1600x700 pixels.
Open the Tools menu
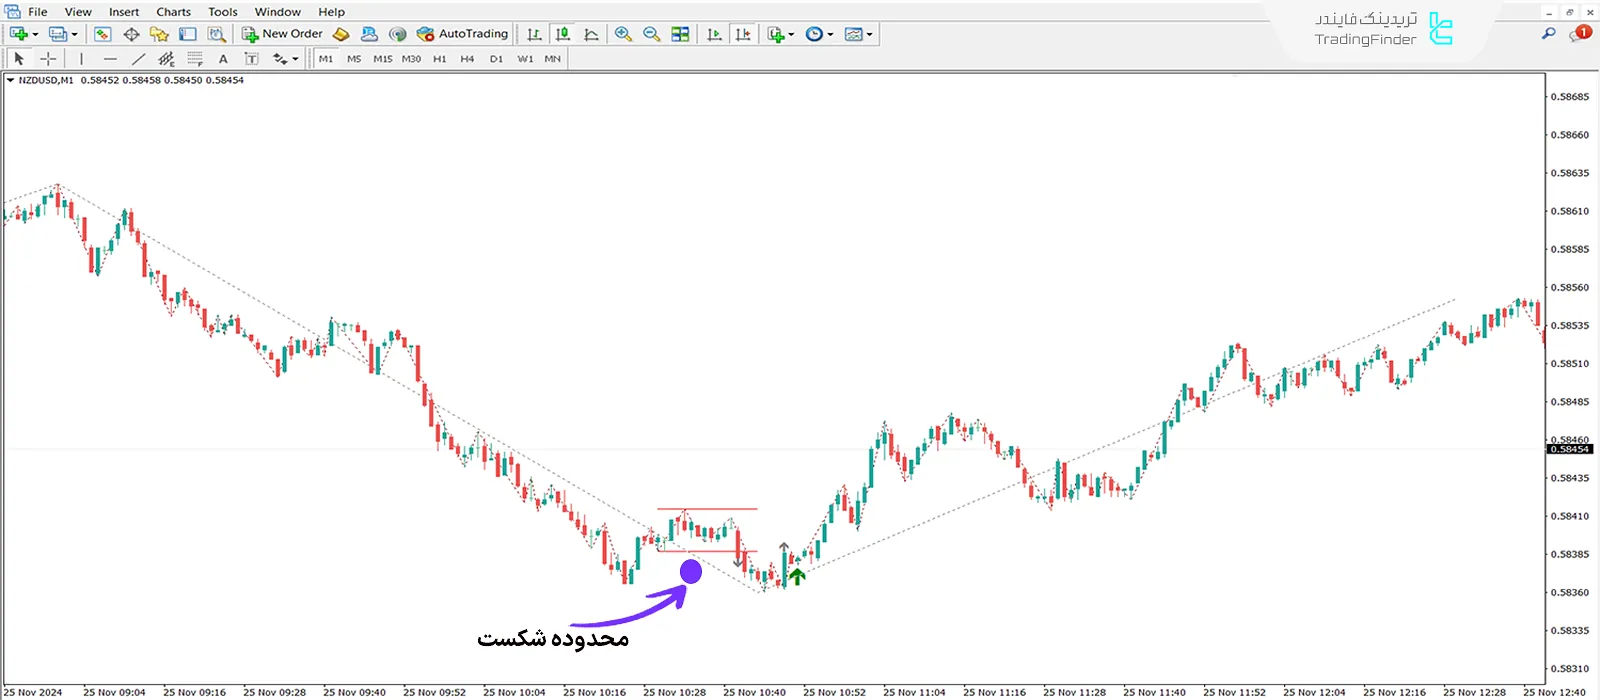223,12
